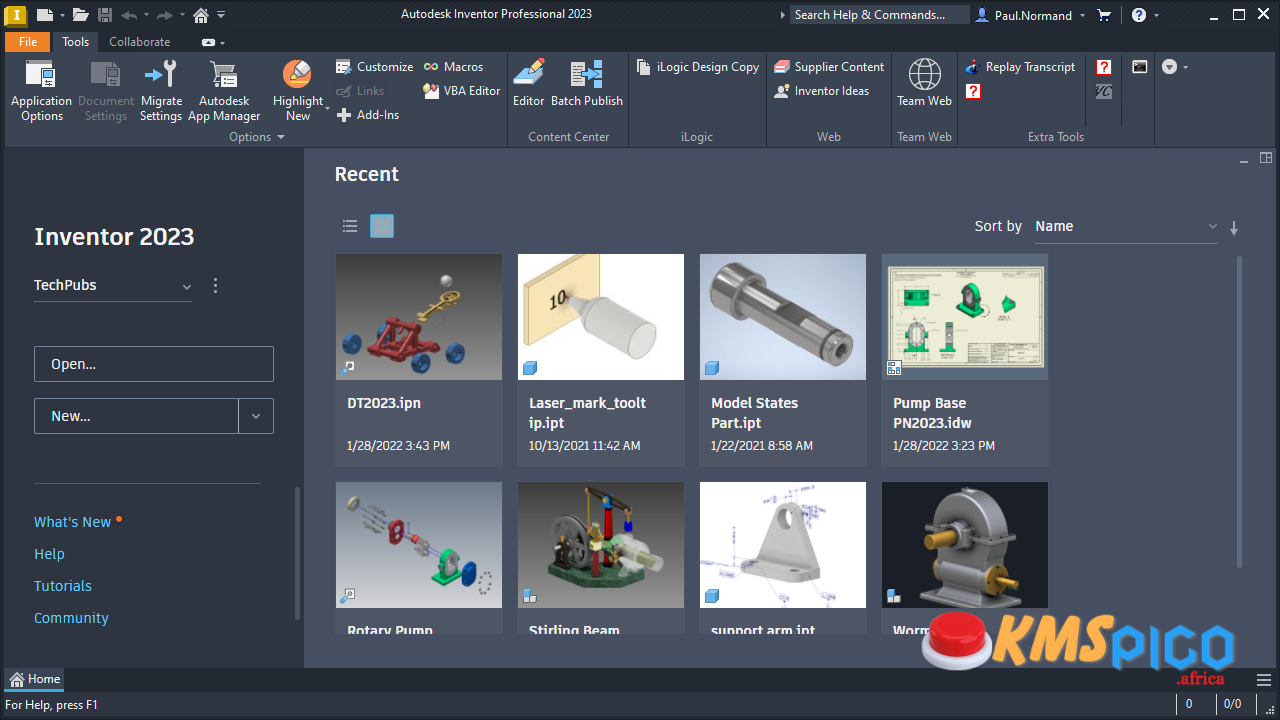1280x720 pixels.
Task: Select the '10/13/2021 11:42 AM' date text
Action: point(585,446)
